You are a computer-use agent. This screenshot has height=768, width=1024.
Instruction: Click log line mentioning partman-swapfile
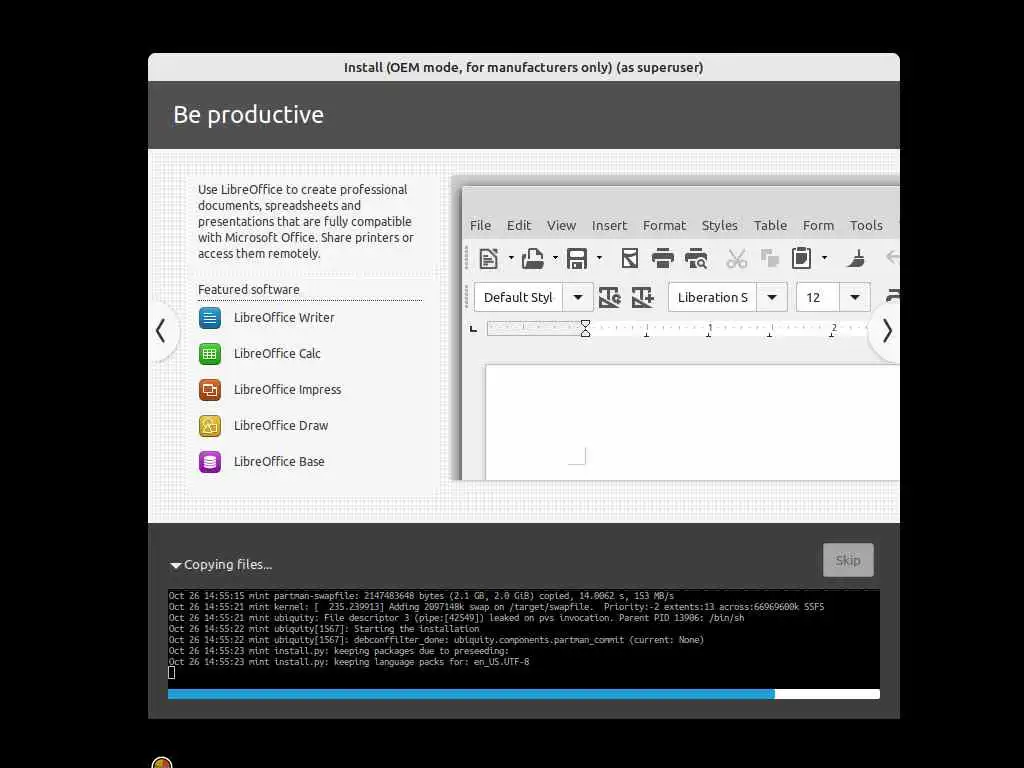coord(421,596)
